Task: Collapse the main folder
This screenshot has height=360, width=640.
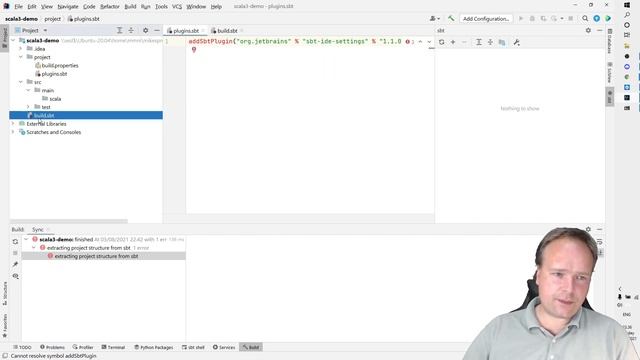Action: click(x=29, y=90)
